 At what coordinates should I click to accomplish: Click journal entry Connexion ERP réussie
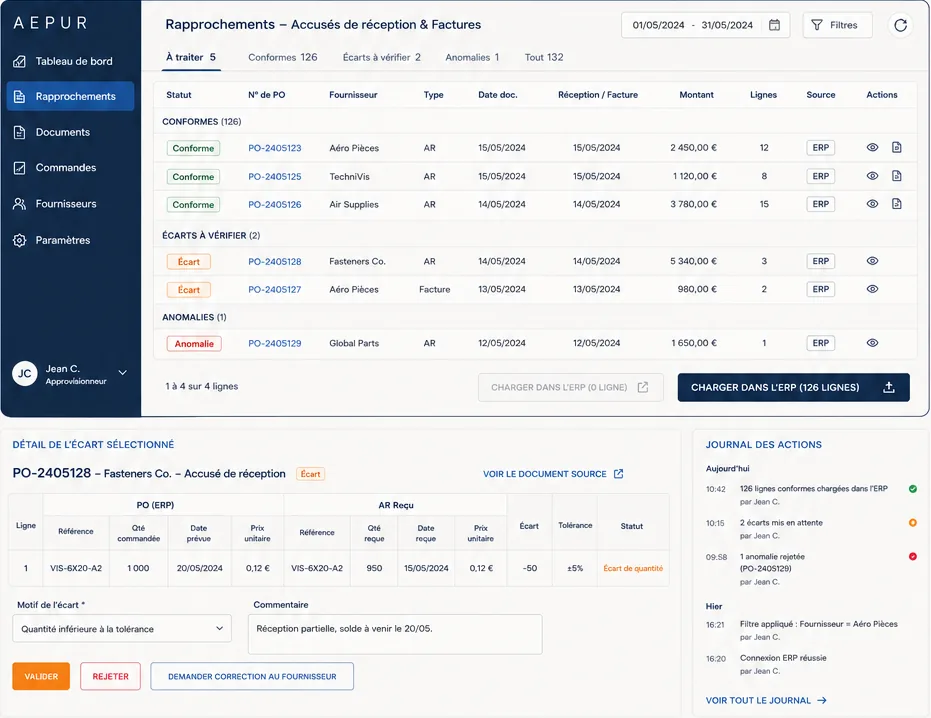(x=783, y=657)
